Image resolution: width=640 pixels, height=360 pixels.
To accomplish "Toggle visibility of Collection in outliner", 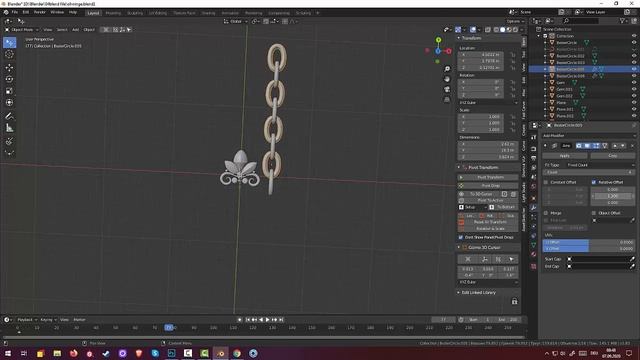I will point(634,36).
